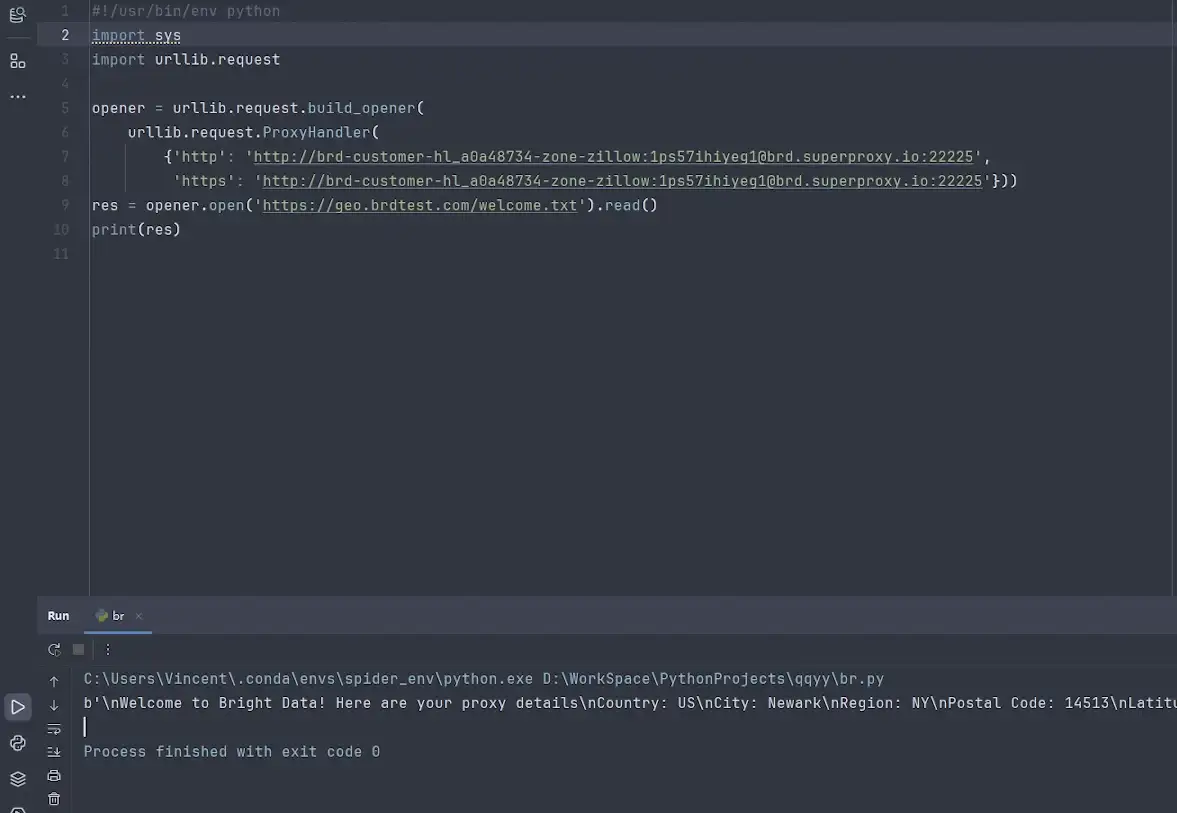This screenshot has height=813, width=1177.
Task: Click the Run panel title label
Action: [58, 616]
